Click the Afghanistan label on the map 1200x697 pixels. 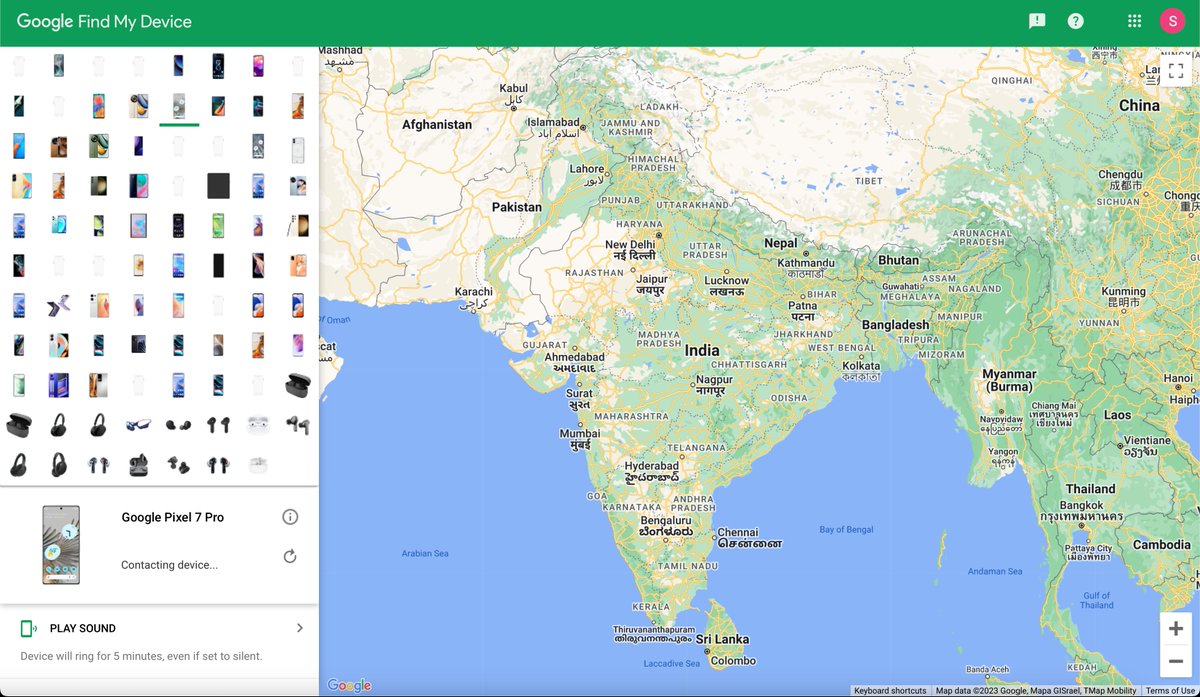pyautogui.click(x=437, y=125)
